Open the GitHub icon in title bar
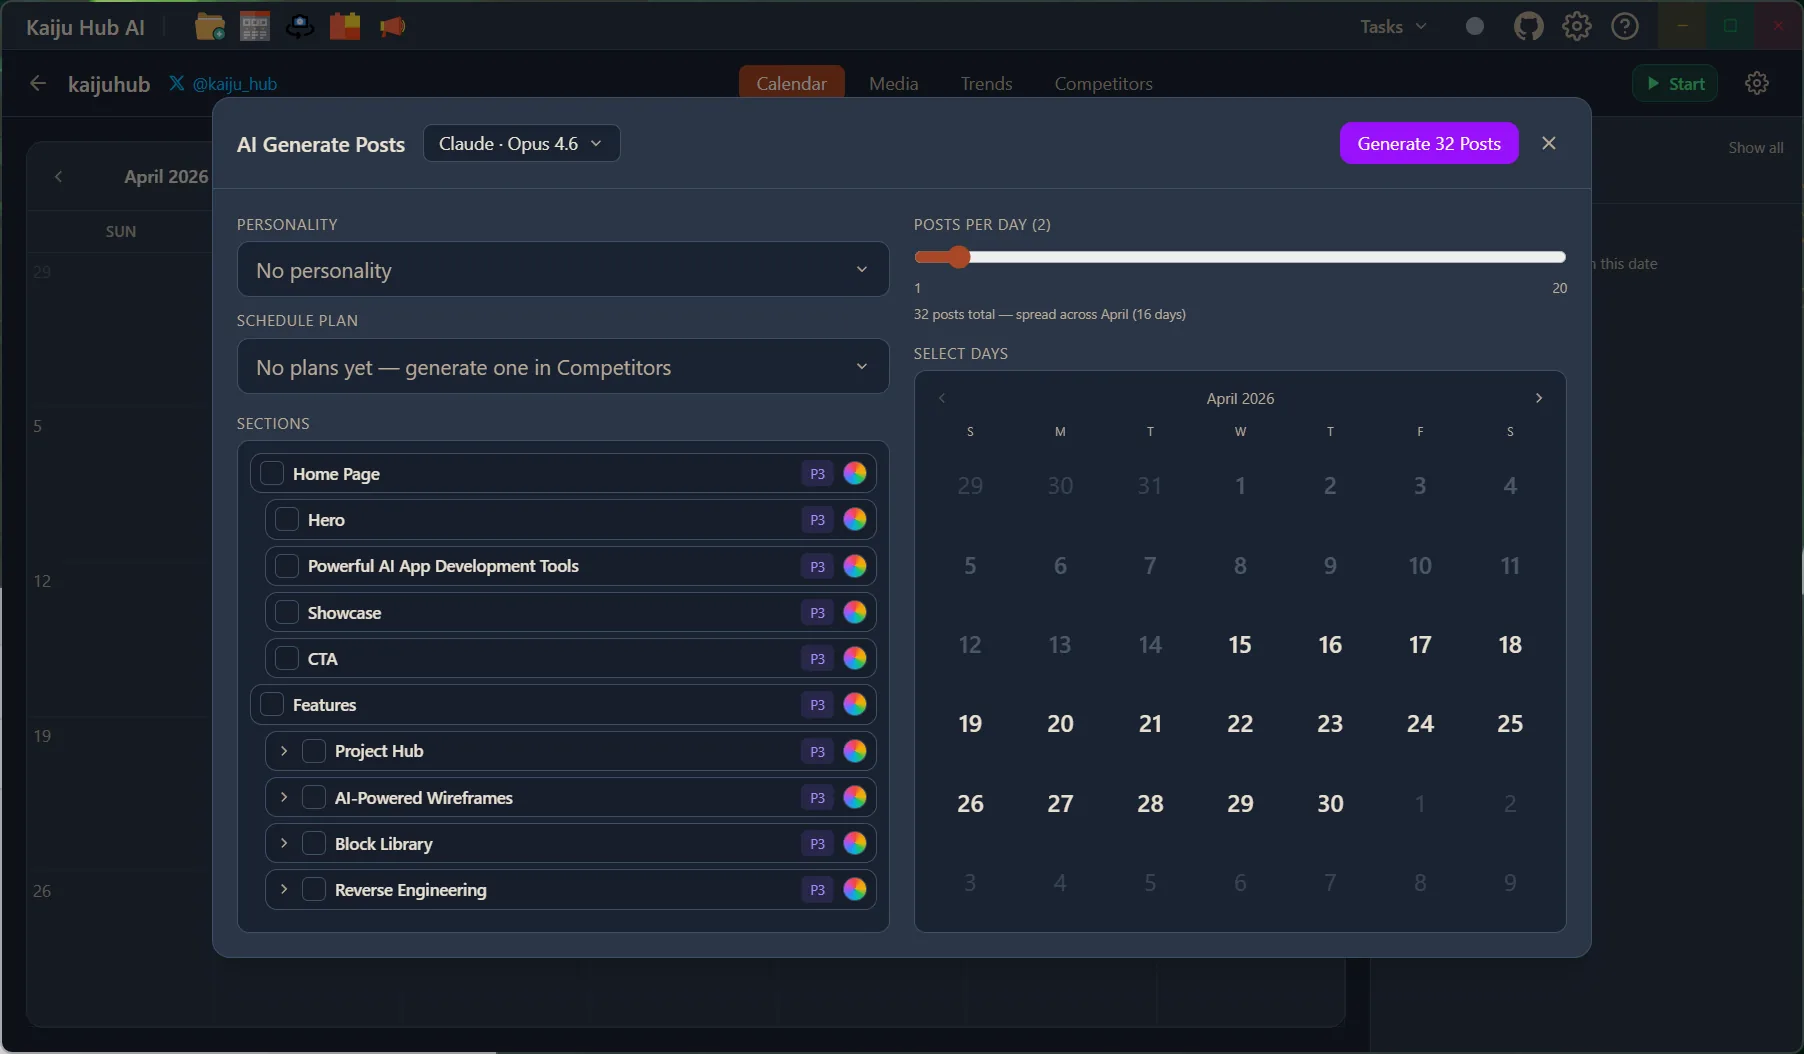 click(x=1528, y=26)
